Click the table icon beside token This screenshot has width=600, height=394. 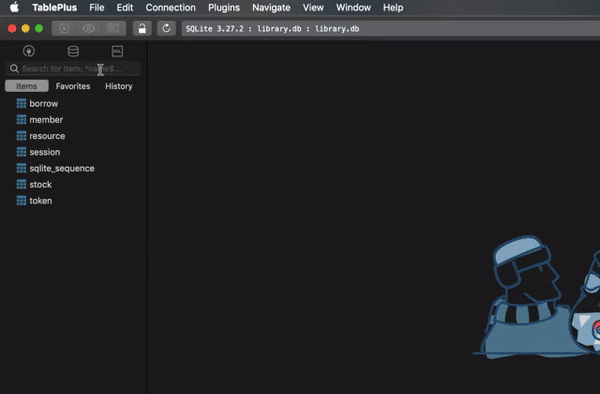21,200
